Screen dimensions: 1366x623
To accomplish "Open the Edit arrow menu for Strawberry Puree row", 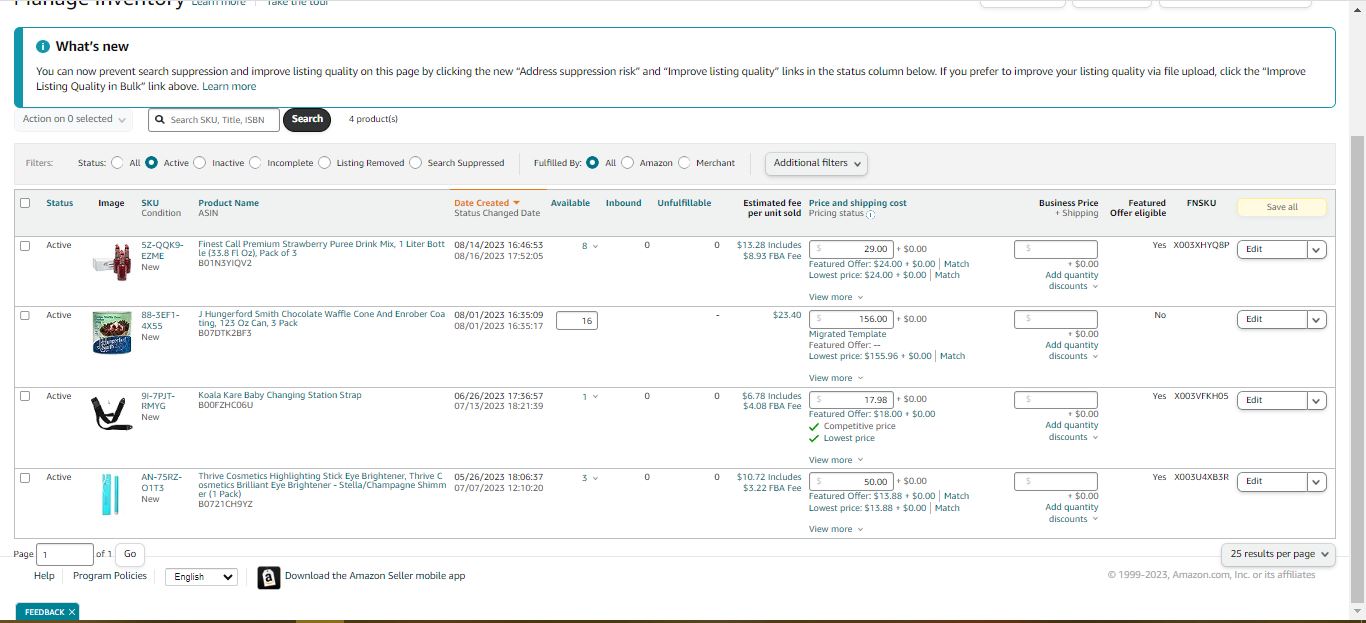I will tap(1316, 250).
